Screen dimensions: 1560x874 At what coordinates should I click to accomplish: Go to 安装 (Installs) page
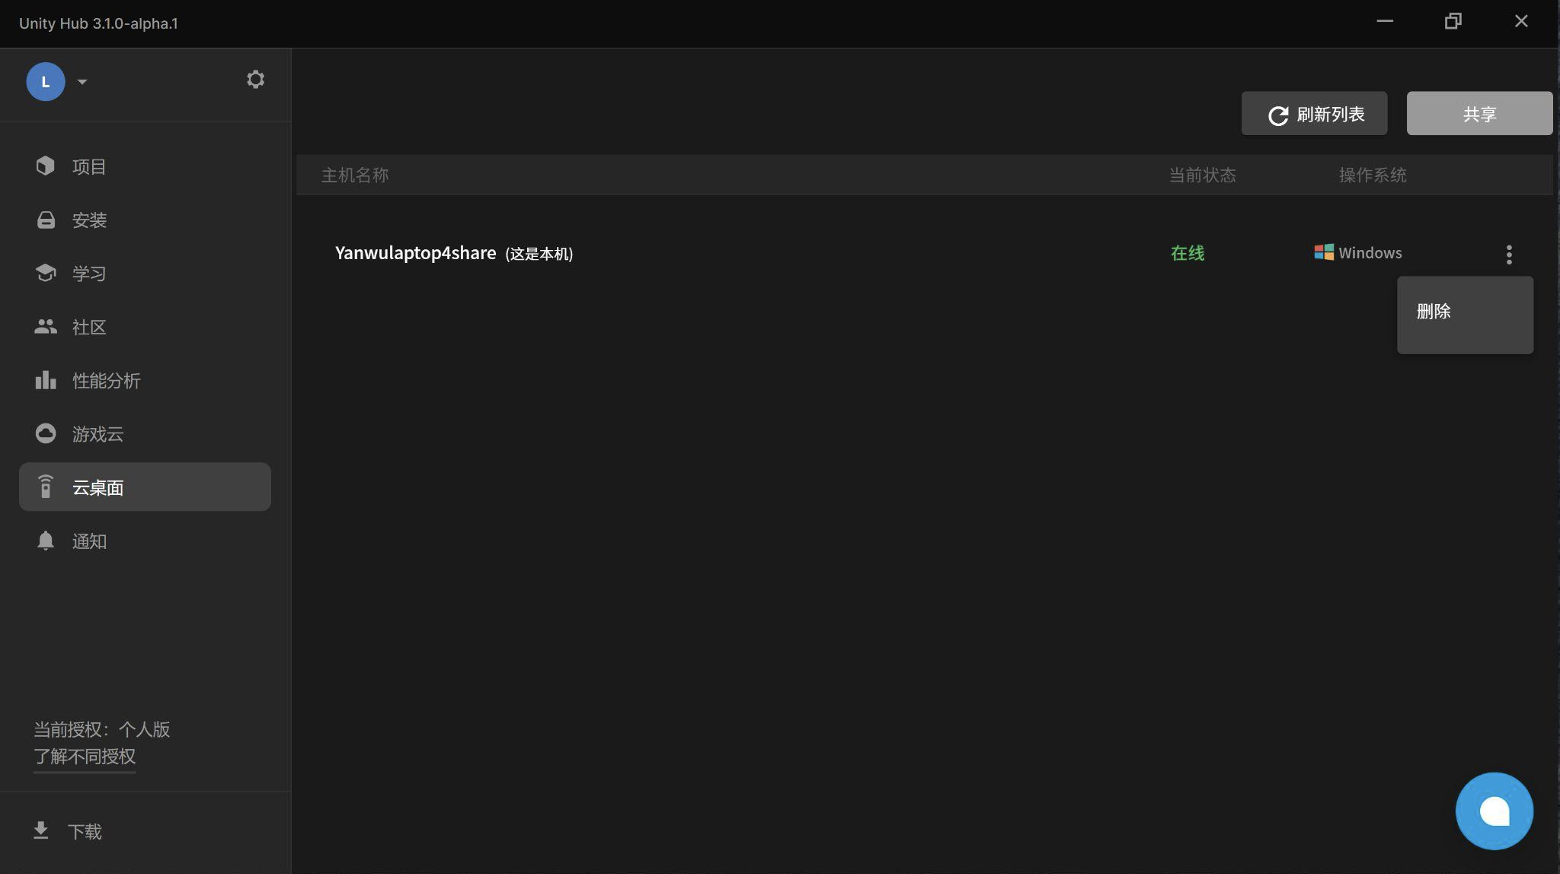(x=145, y=220)
